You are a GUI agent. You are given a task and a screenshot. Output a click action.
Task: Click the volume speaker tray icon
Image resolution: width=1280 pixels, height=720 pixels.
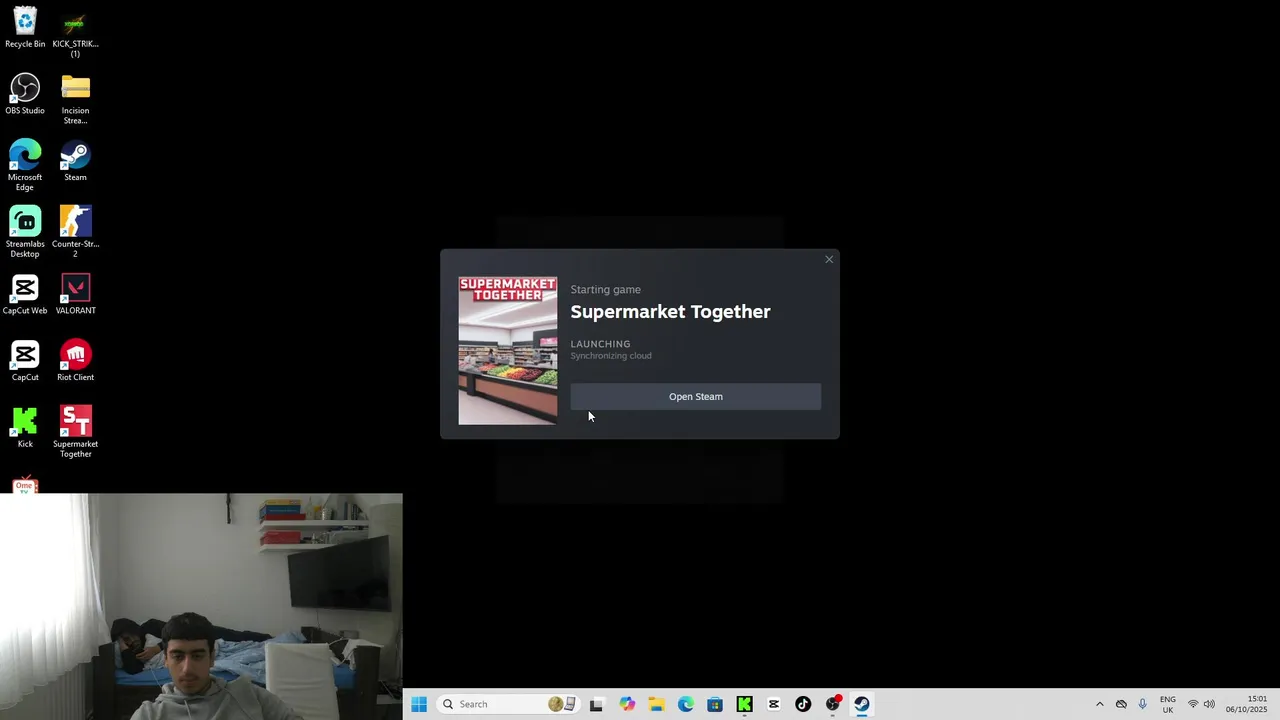pyautogui.click(x=1209, y=704)
